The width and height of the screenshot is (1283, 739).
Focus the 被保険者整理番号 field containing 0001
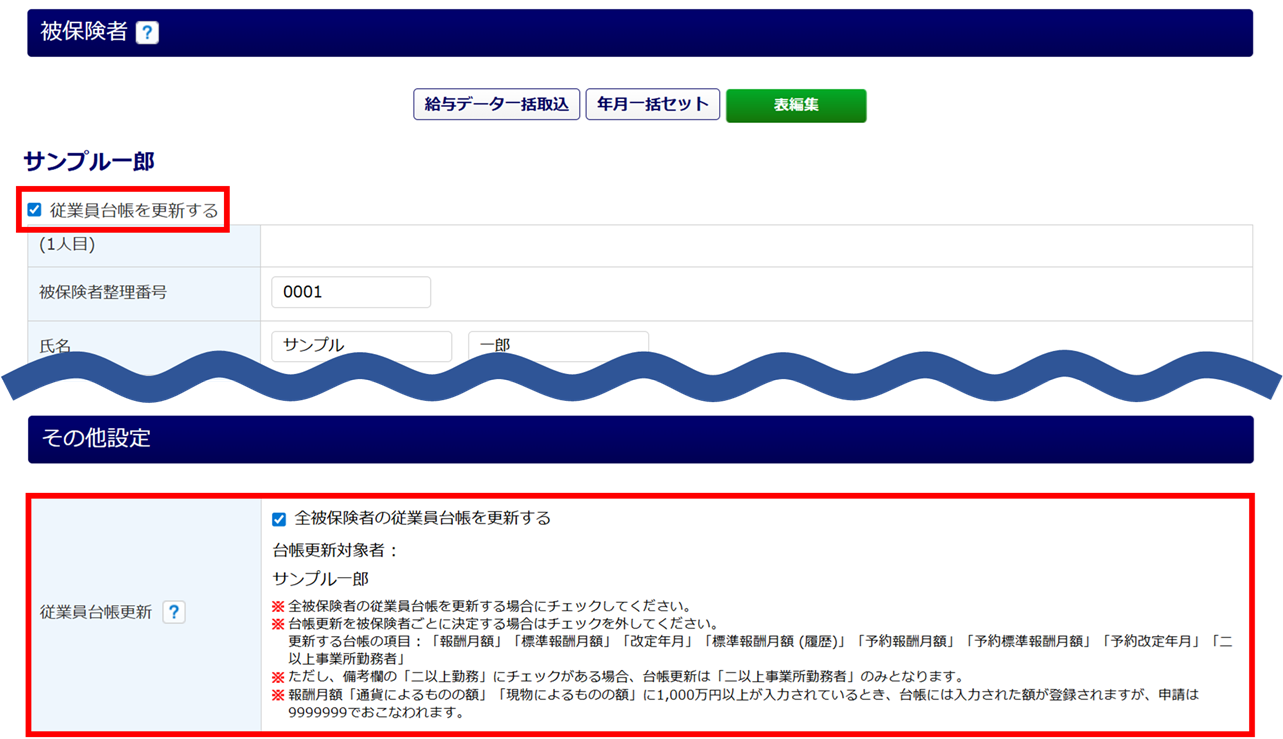pyautogui.click(x=350, y=292)
